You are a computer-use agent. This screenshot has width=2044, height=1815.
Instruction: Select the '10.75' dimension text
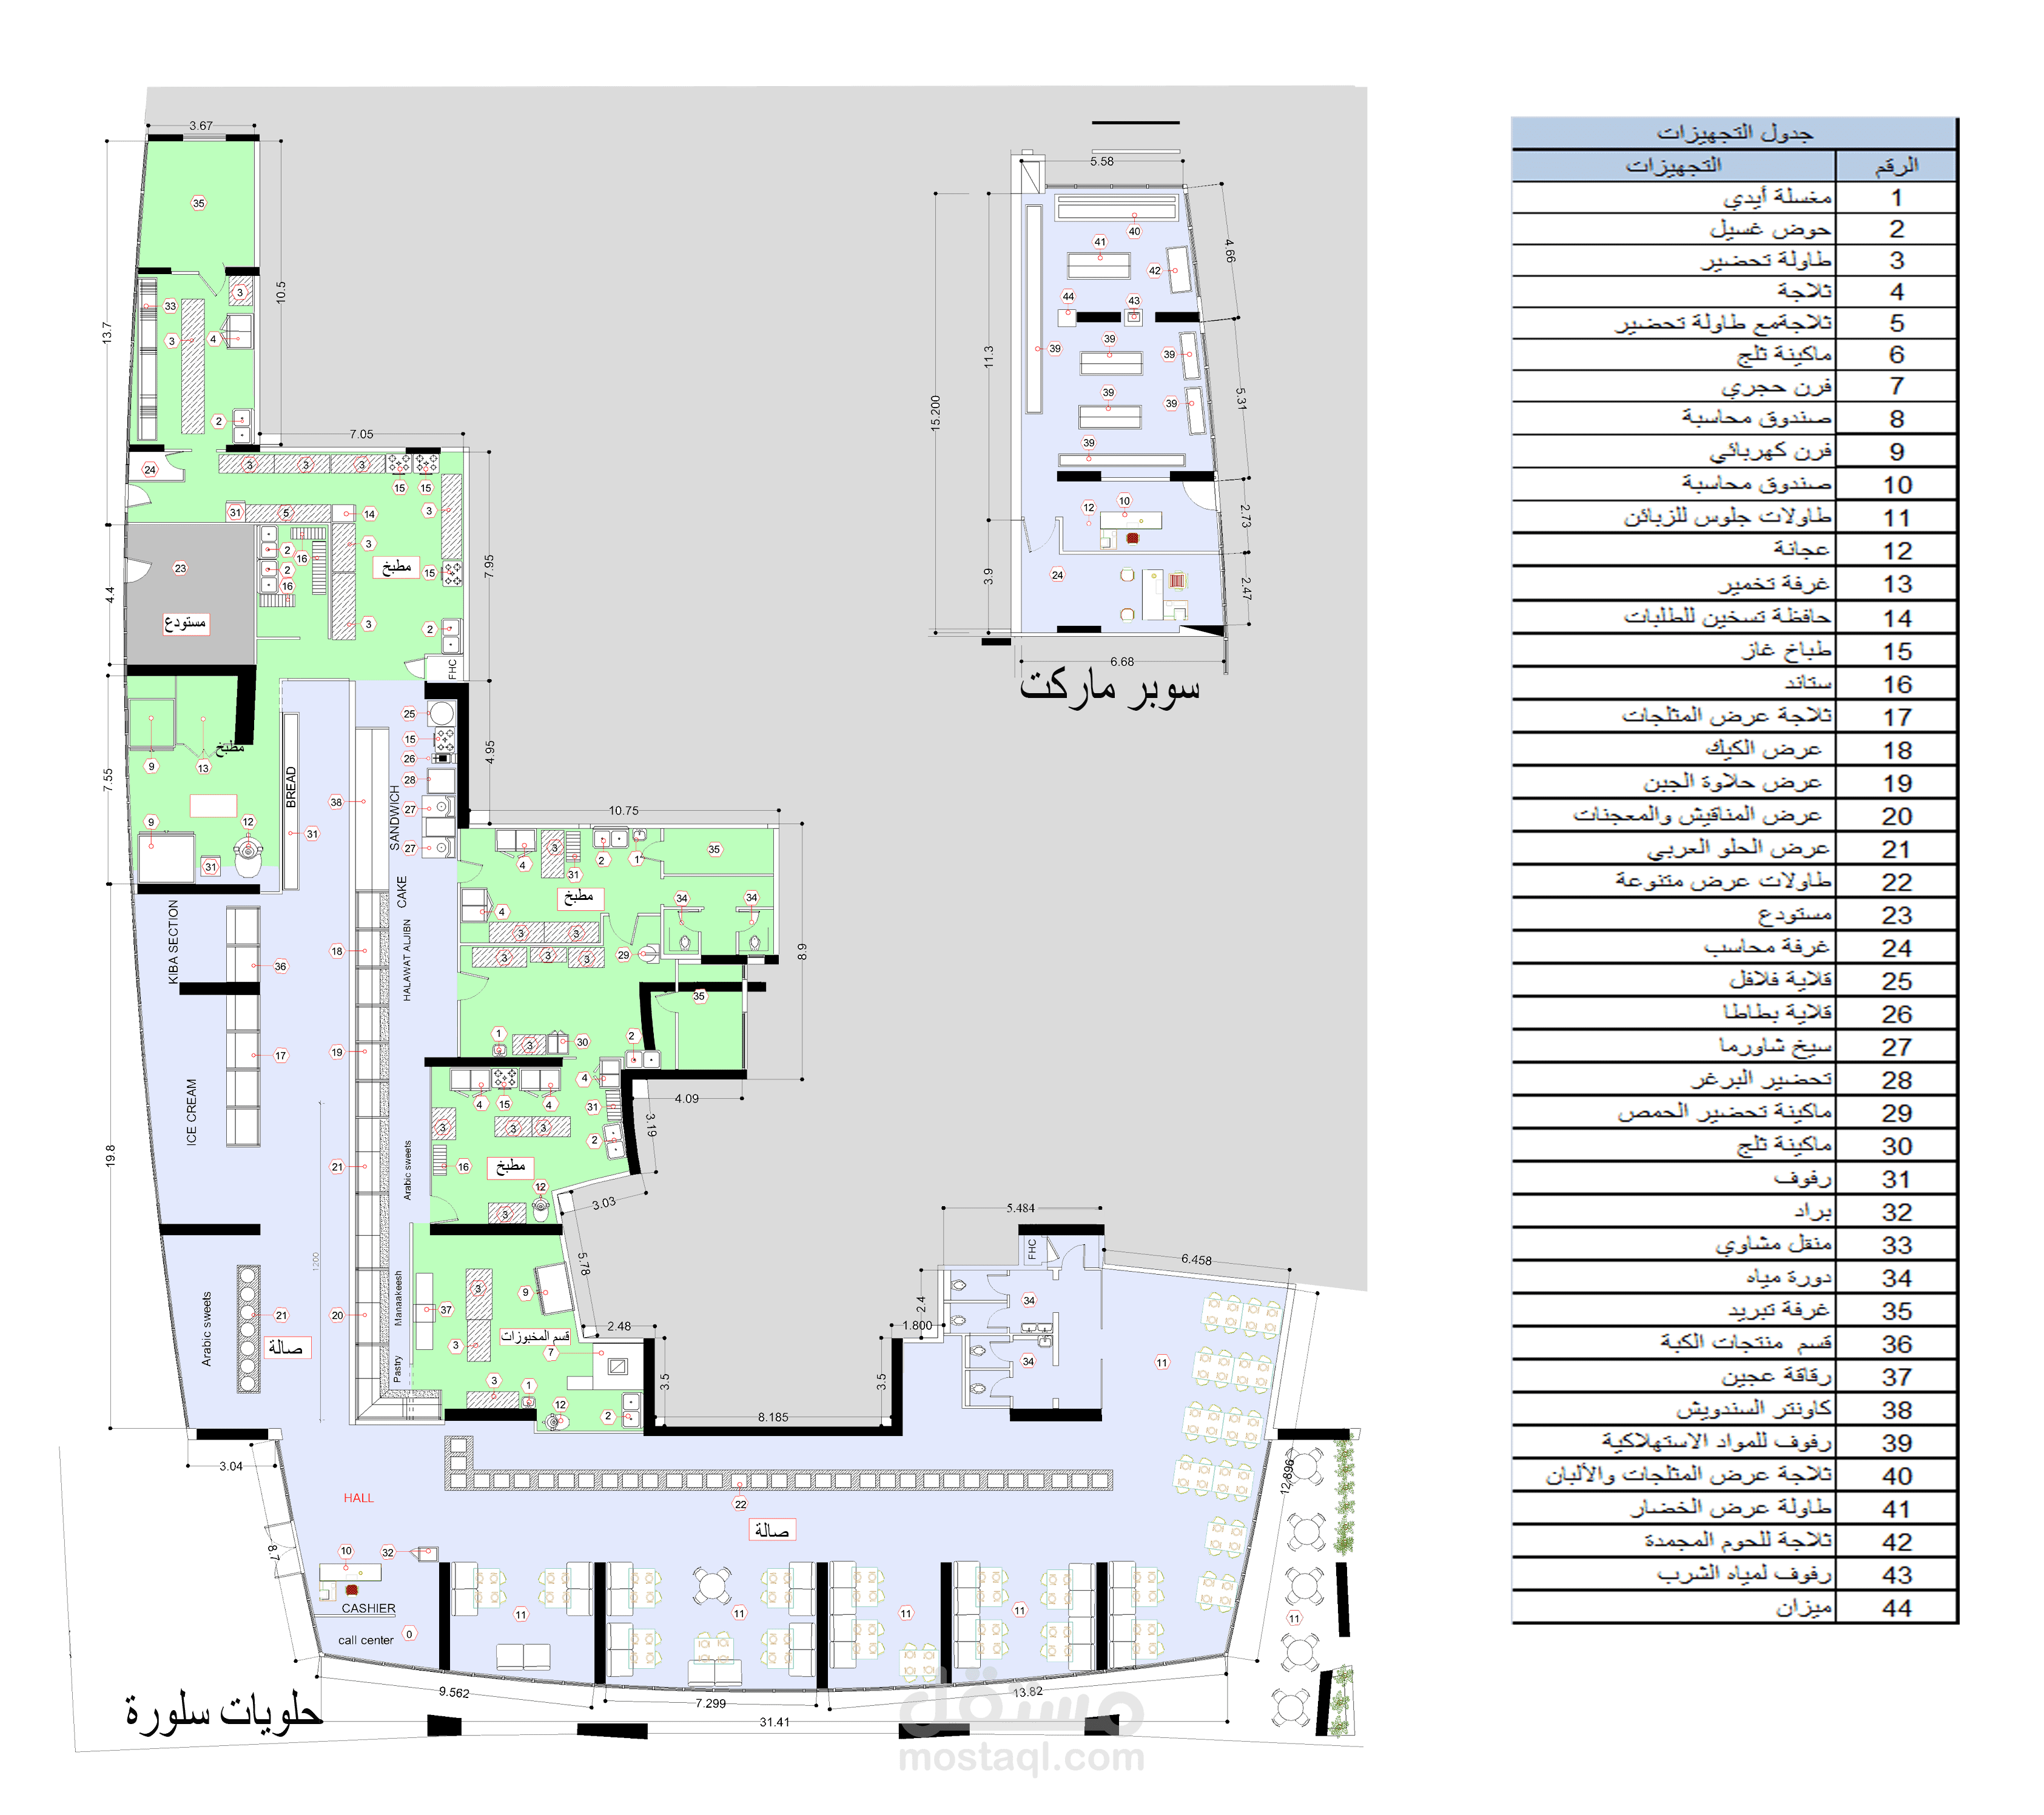(623, 811)
